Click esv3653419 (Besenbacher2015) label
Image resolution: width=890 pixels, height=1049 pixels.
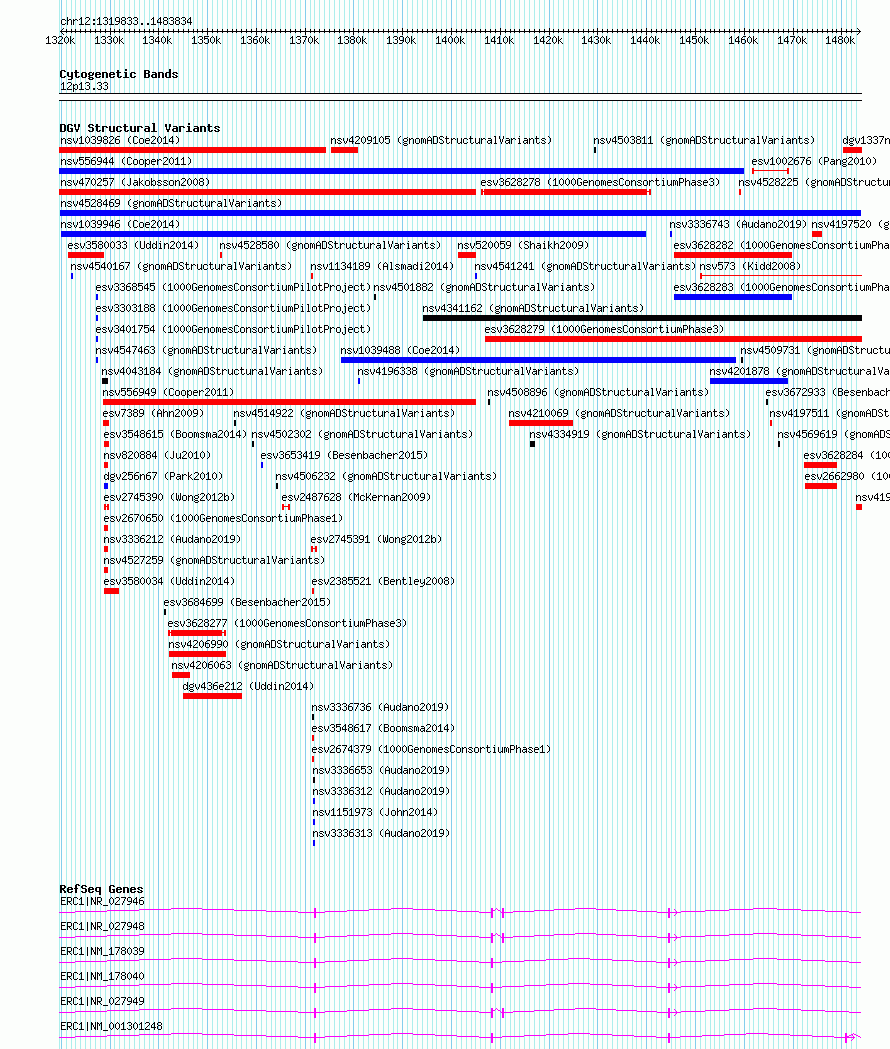pos(344,456)
